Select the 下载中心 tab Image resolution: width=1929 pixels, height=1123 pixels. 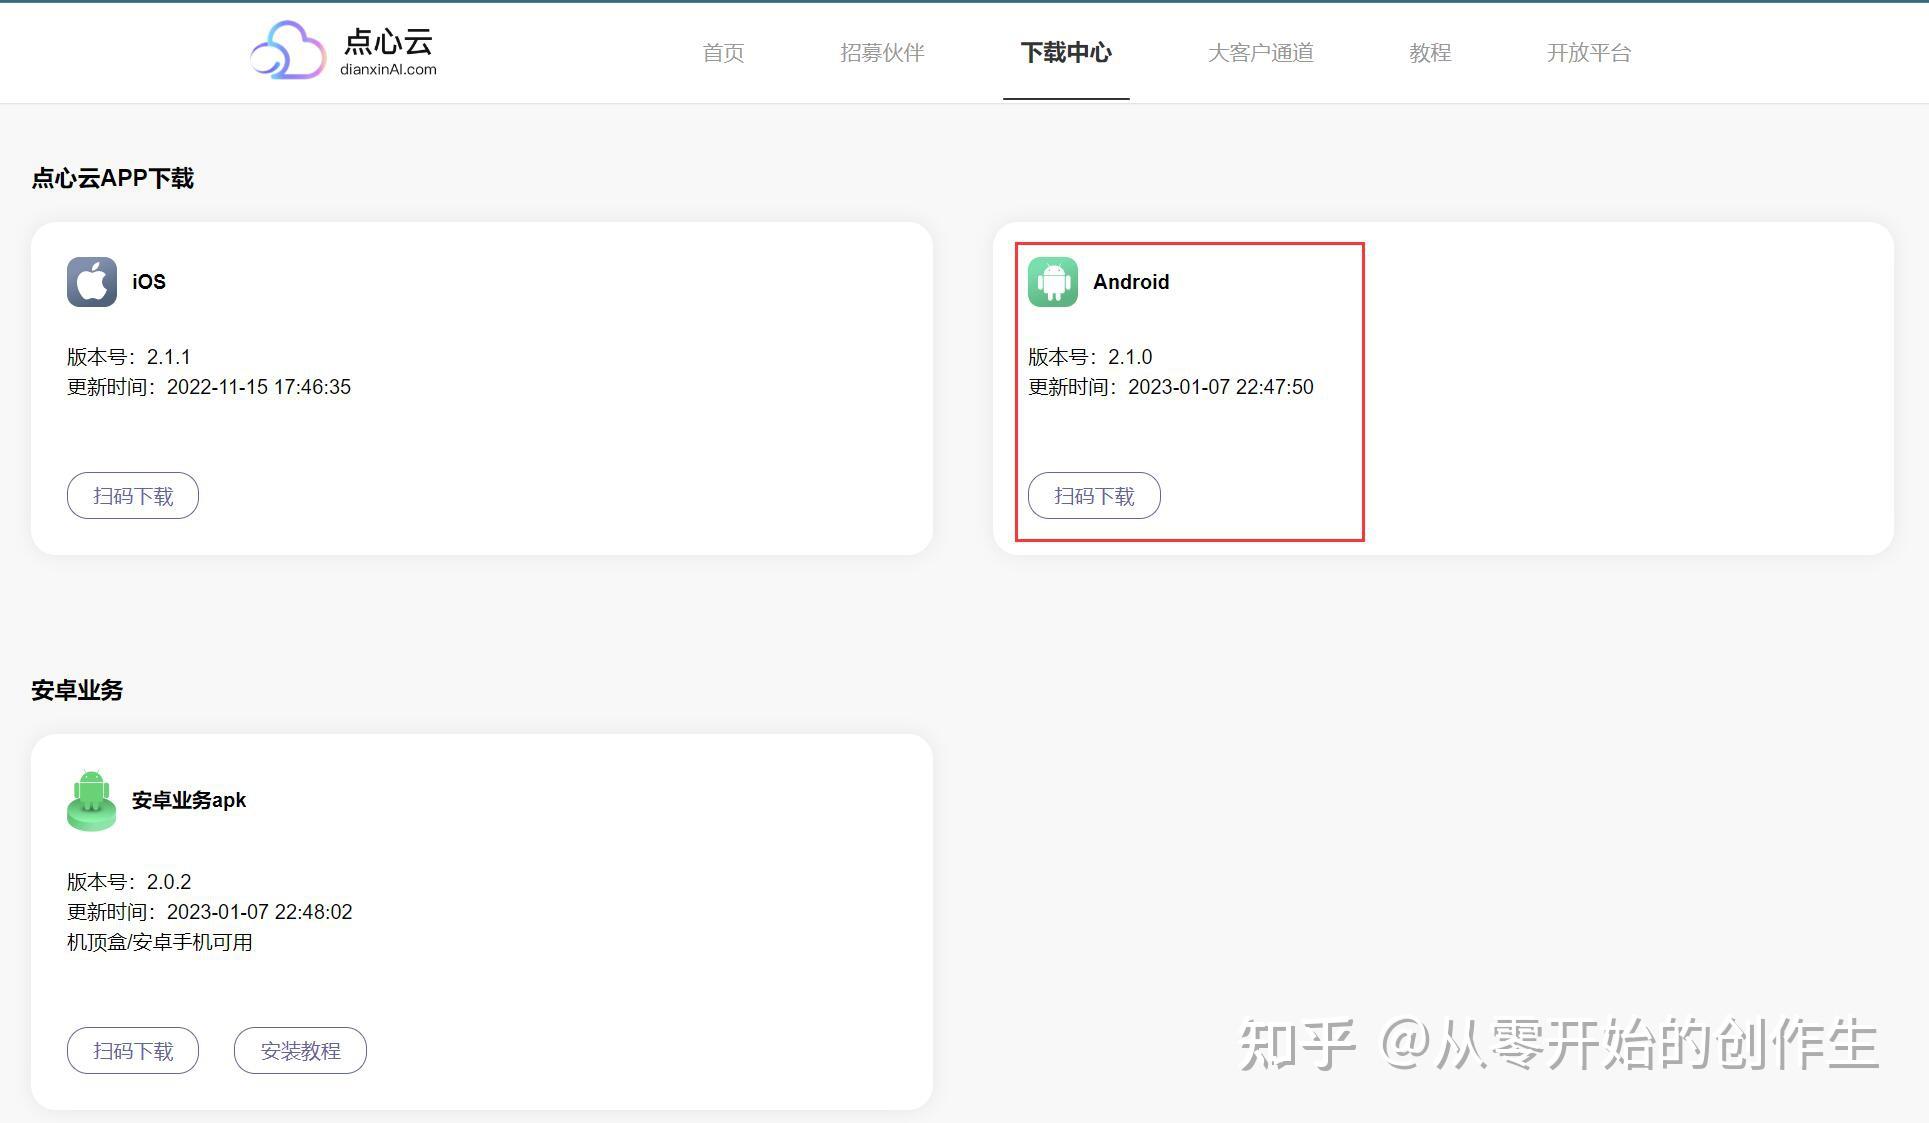click(1066, 53)
